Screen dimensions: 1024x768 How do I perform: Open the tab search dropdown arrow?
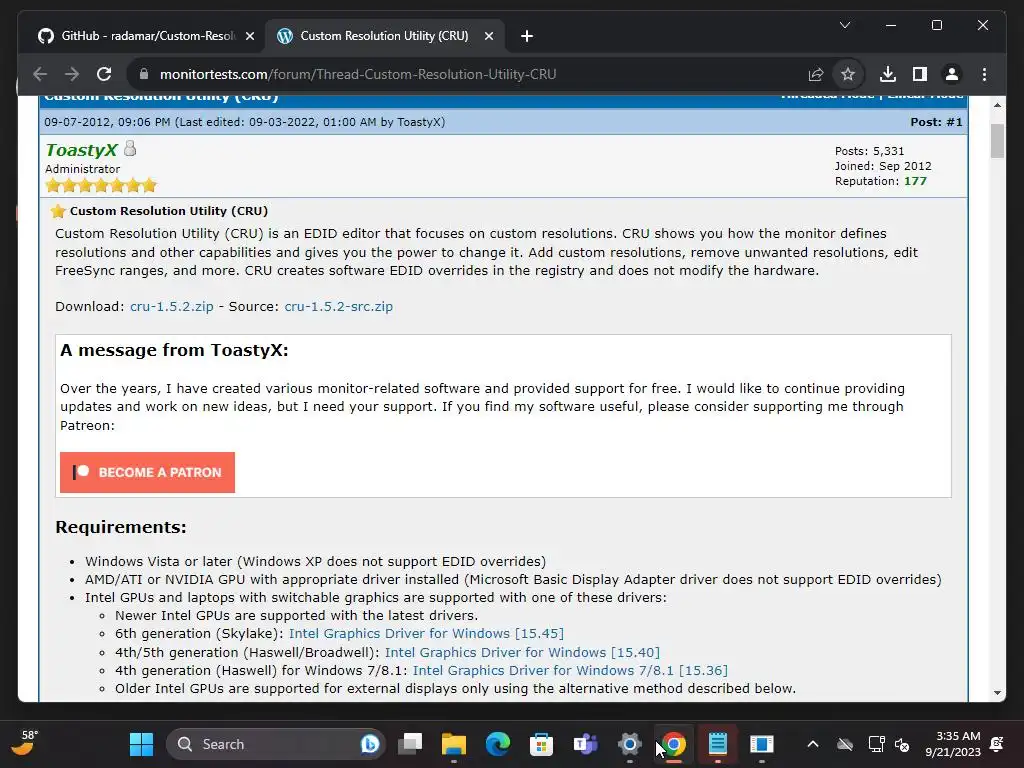pyautogui.click(x=845, y=25)
